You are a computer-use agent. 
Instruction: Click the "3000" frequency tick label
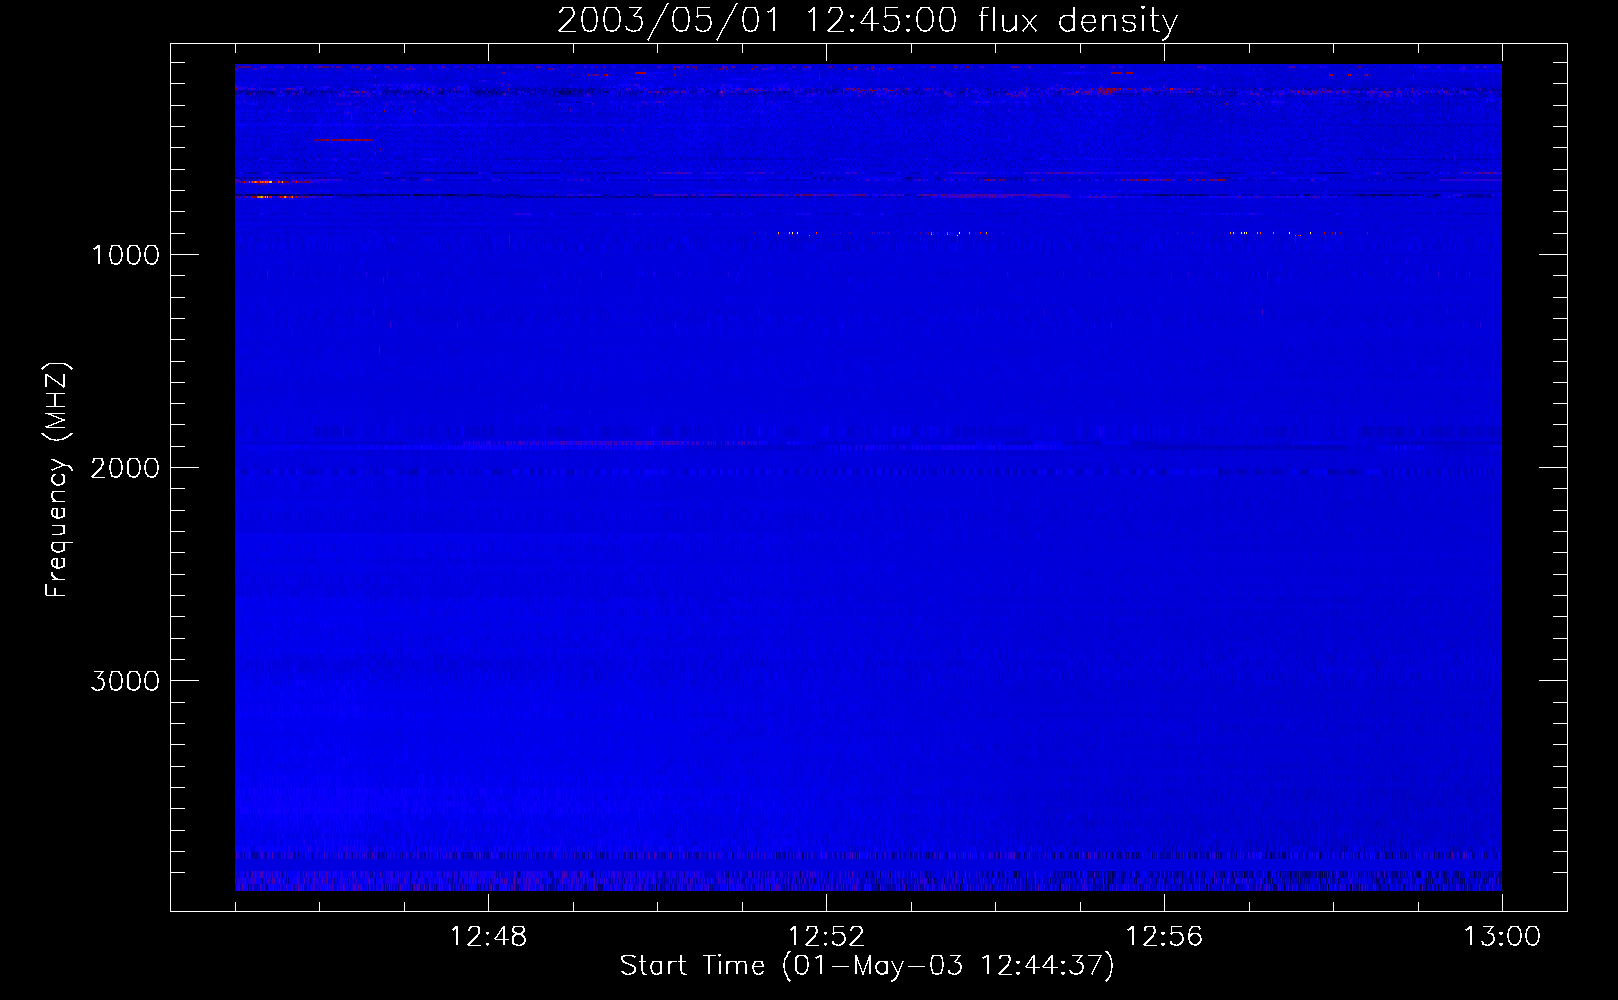[125, 681]
